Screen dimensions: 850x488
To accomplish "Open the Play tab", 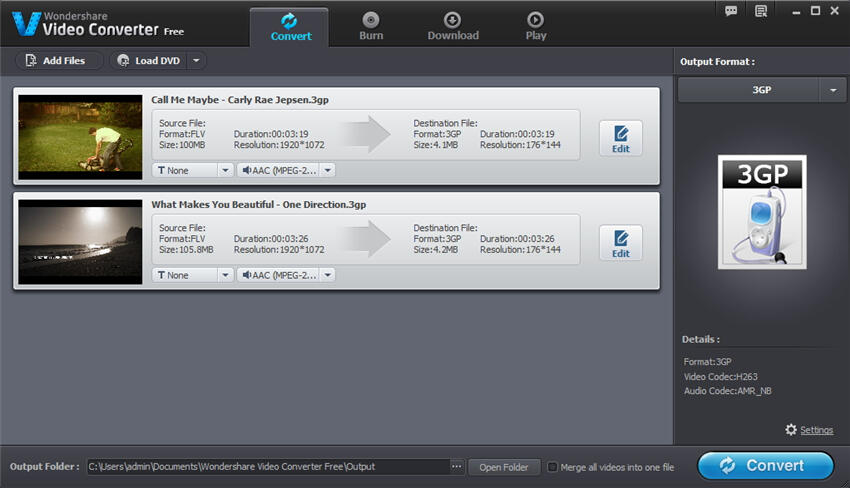I will [536, 27].
